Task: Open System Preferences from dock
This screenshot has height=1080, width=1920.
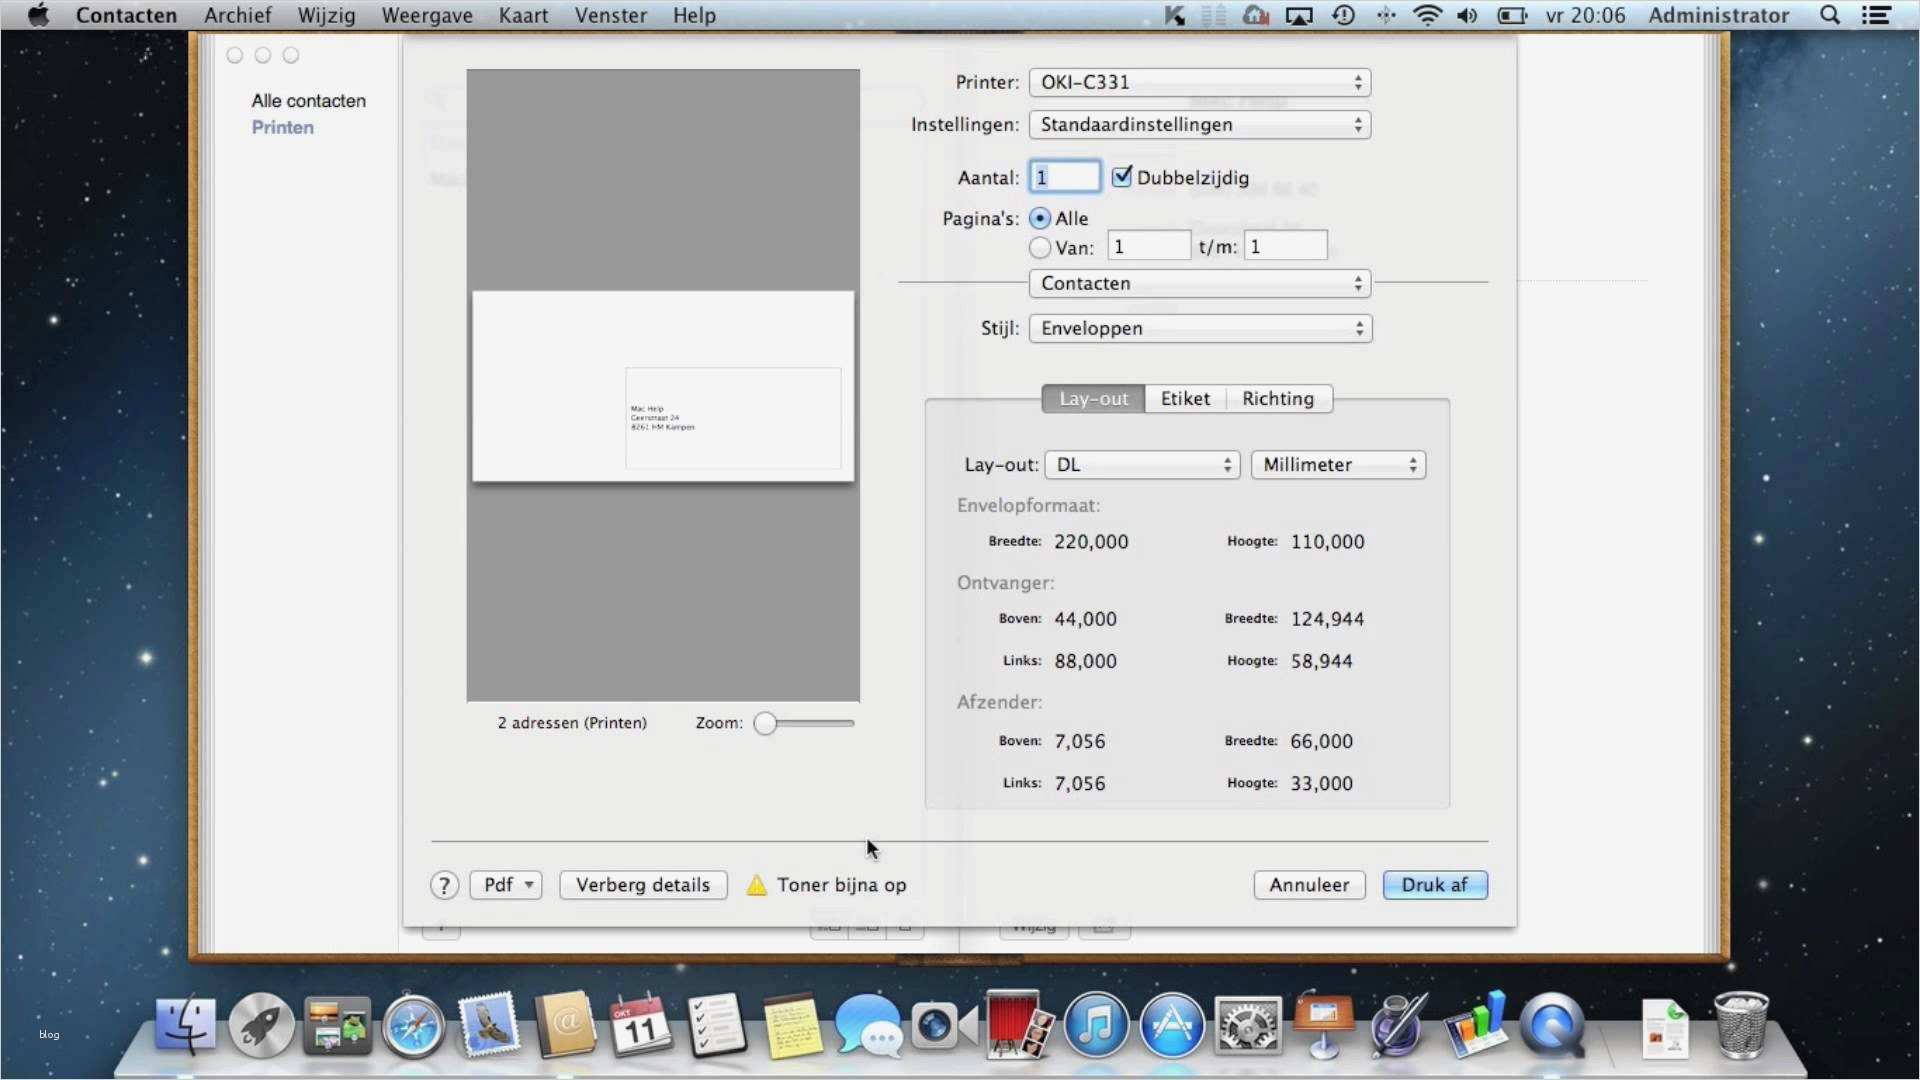Action: pos(1247,1026)
